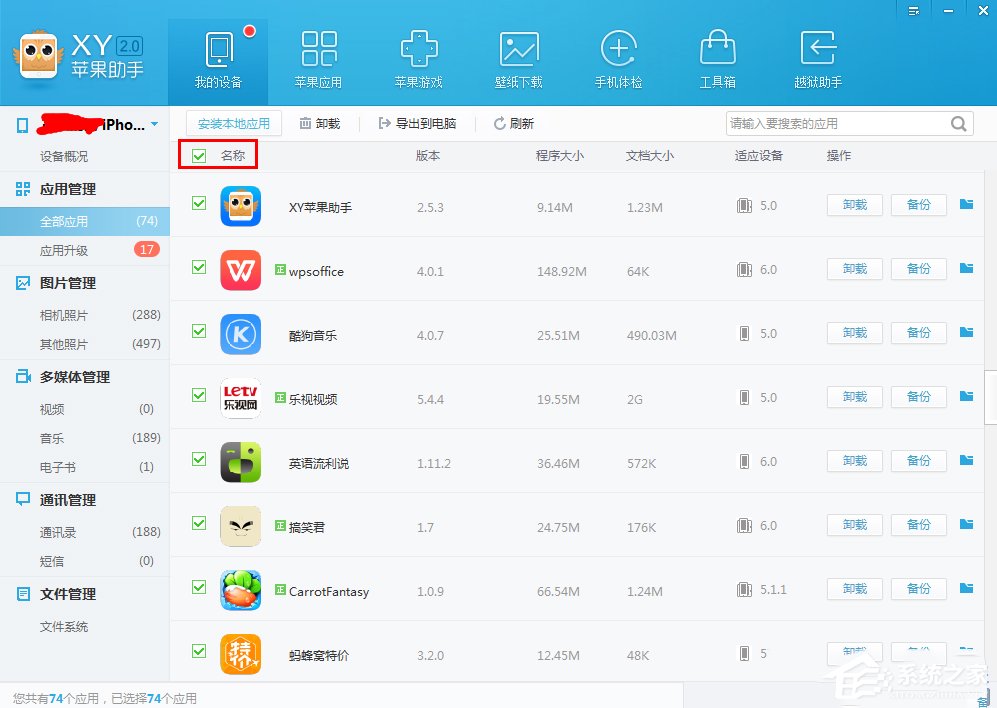Open the folder icon for 乐视视频

tap(965, 396)
